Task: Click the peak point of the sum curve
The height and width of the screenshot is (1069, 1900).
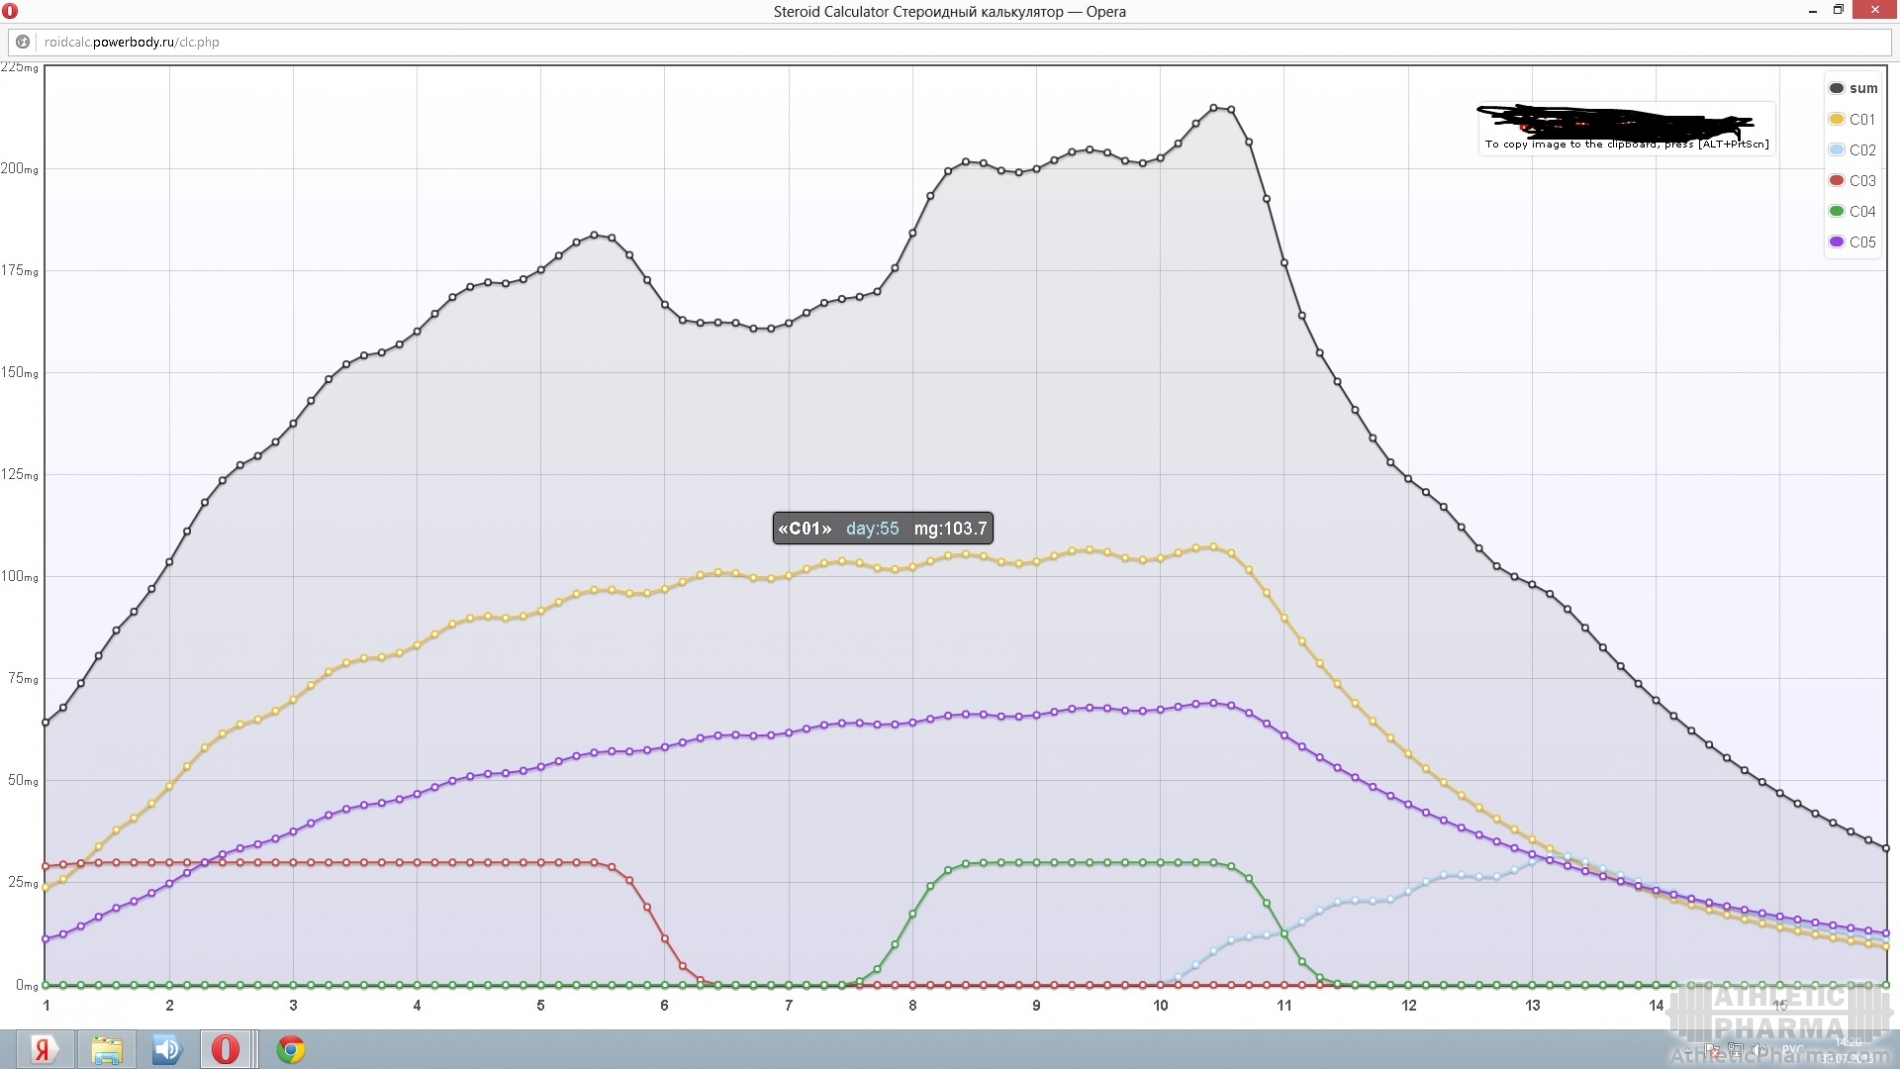Action: coord(1214,108)
